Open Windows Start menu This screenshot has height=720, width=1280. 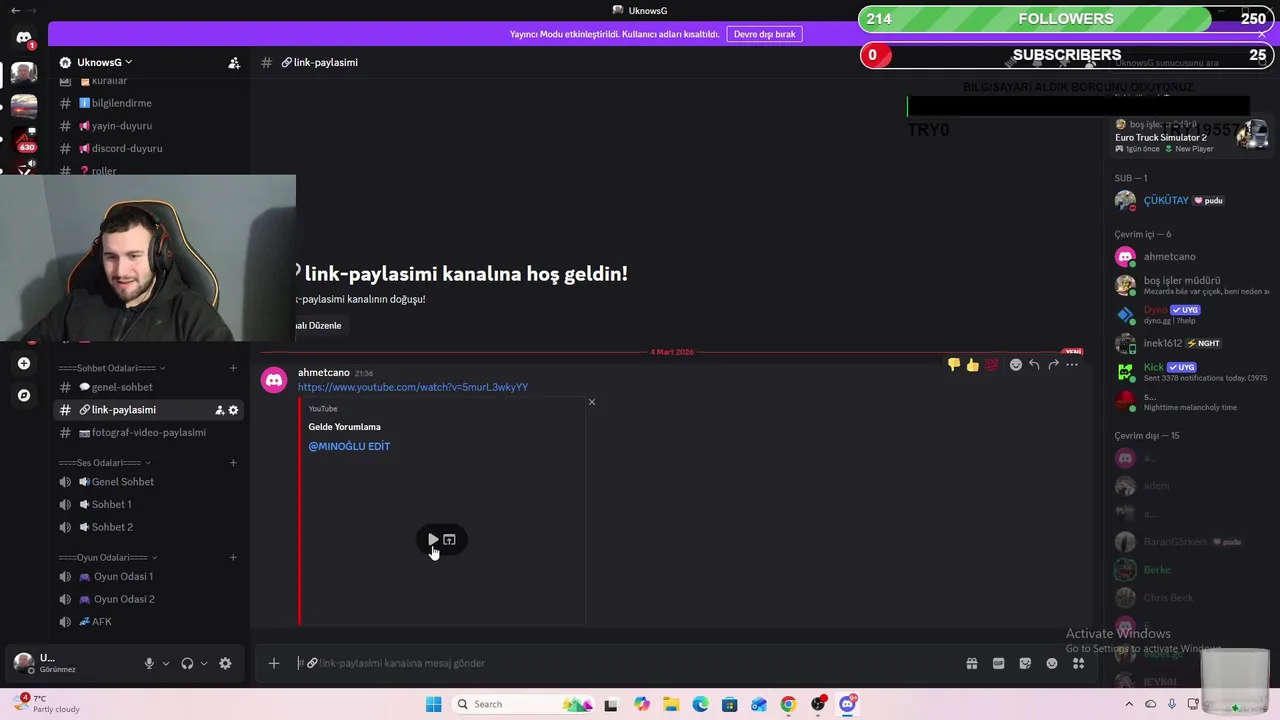(433, 704)
